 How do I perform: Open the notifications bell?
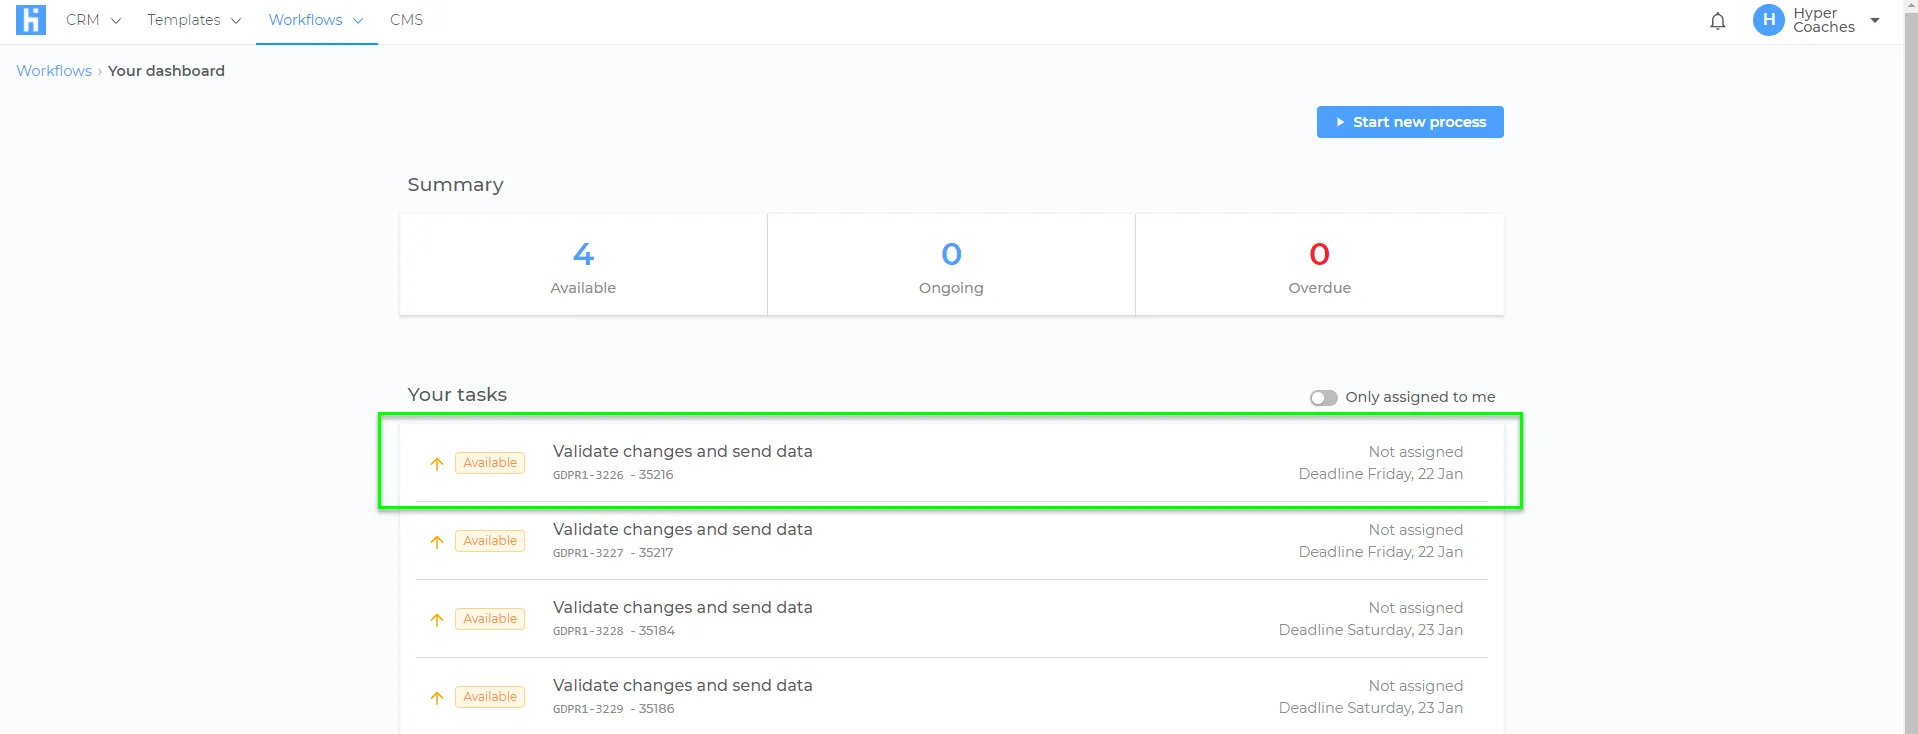click(1717, 21)
